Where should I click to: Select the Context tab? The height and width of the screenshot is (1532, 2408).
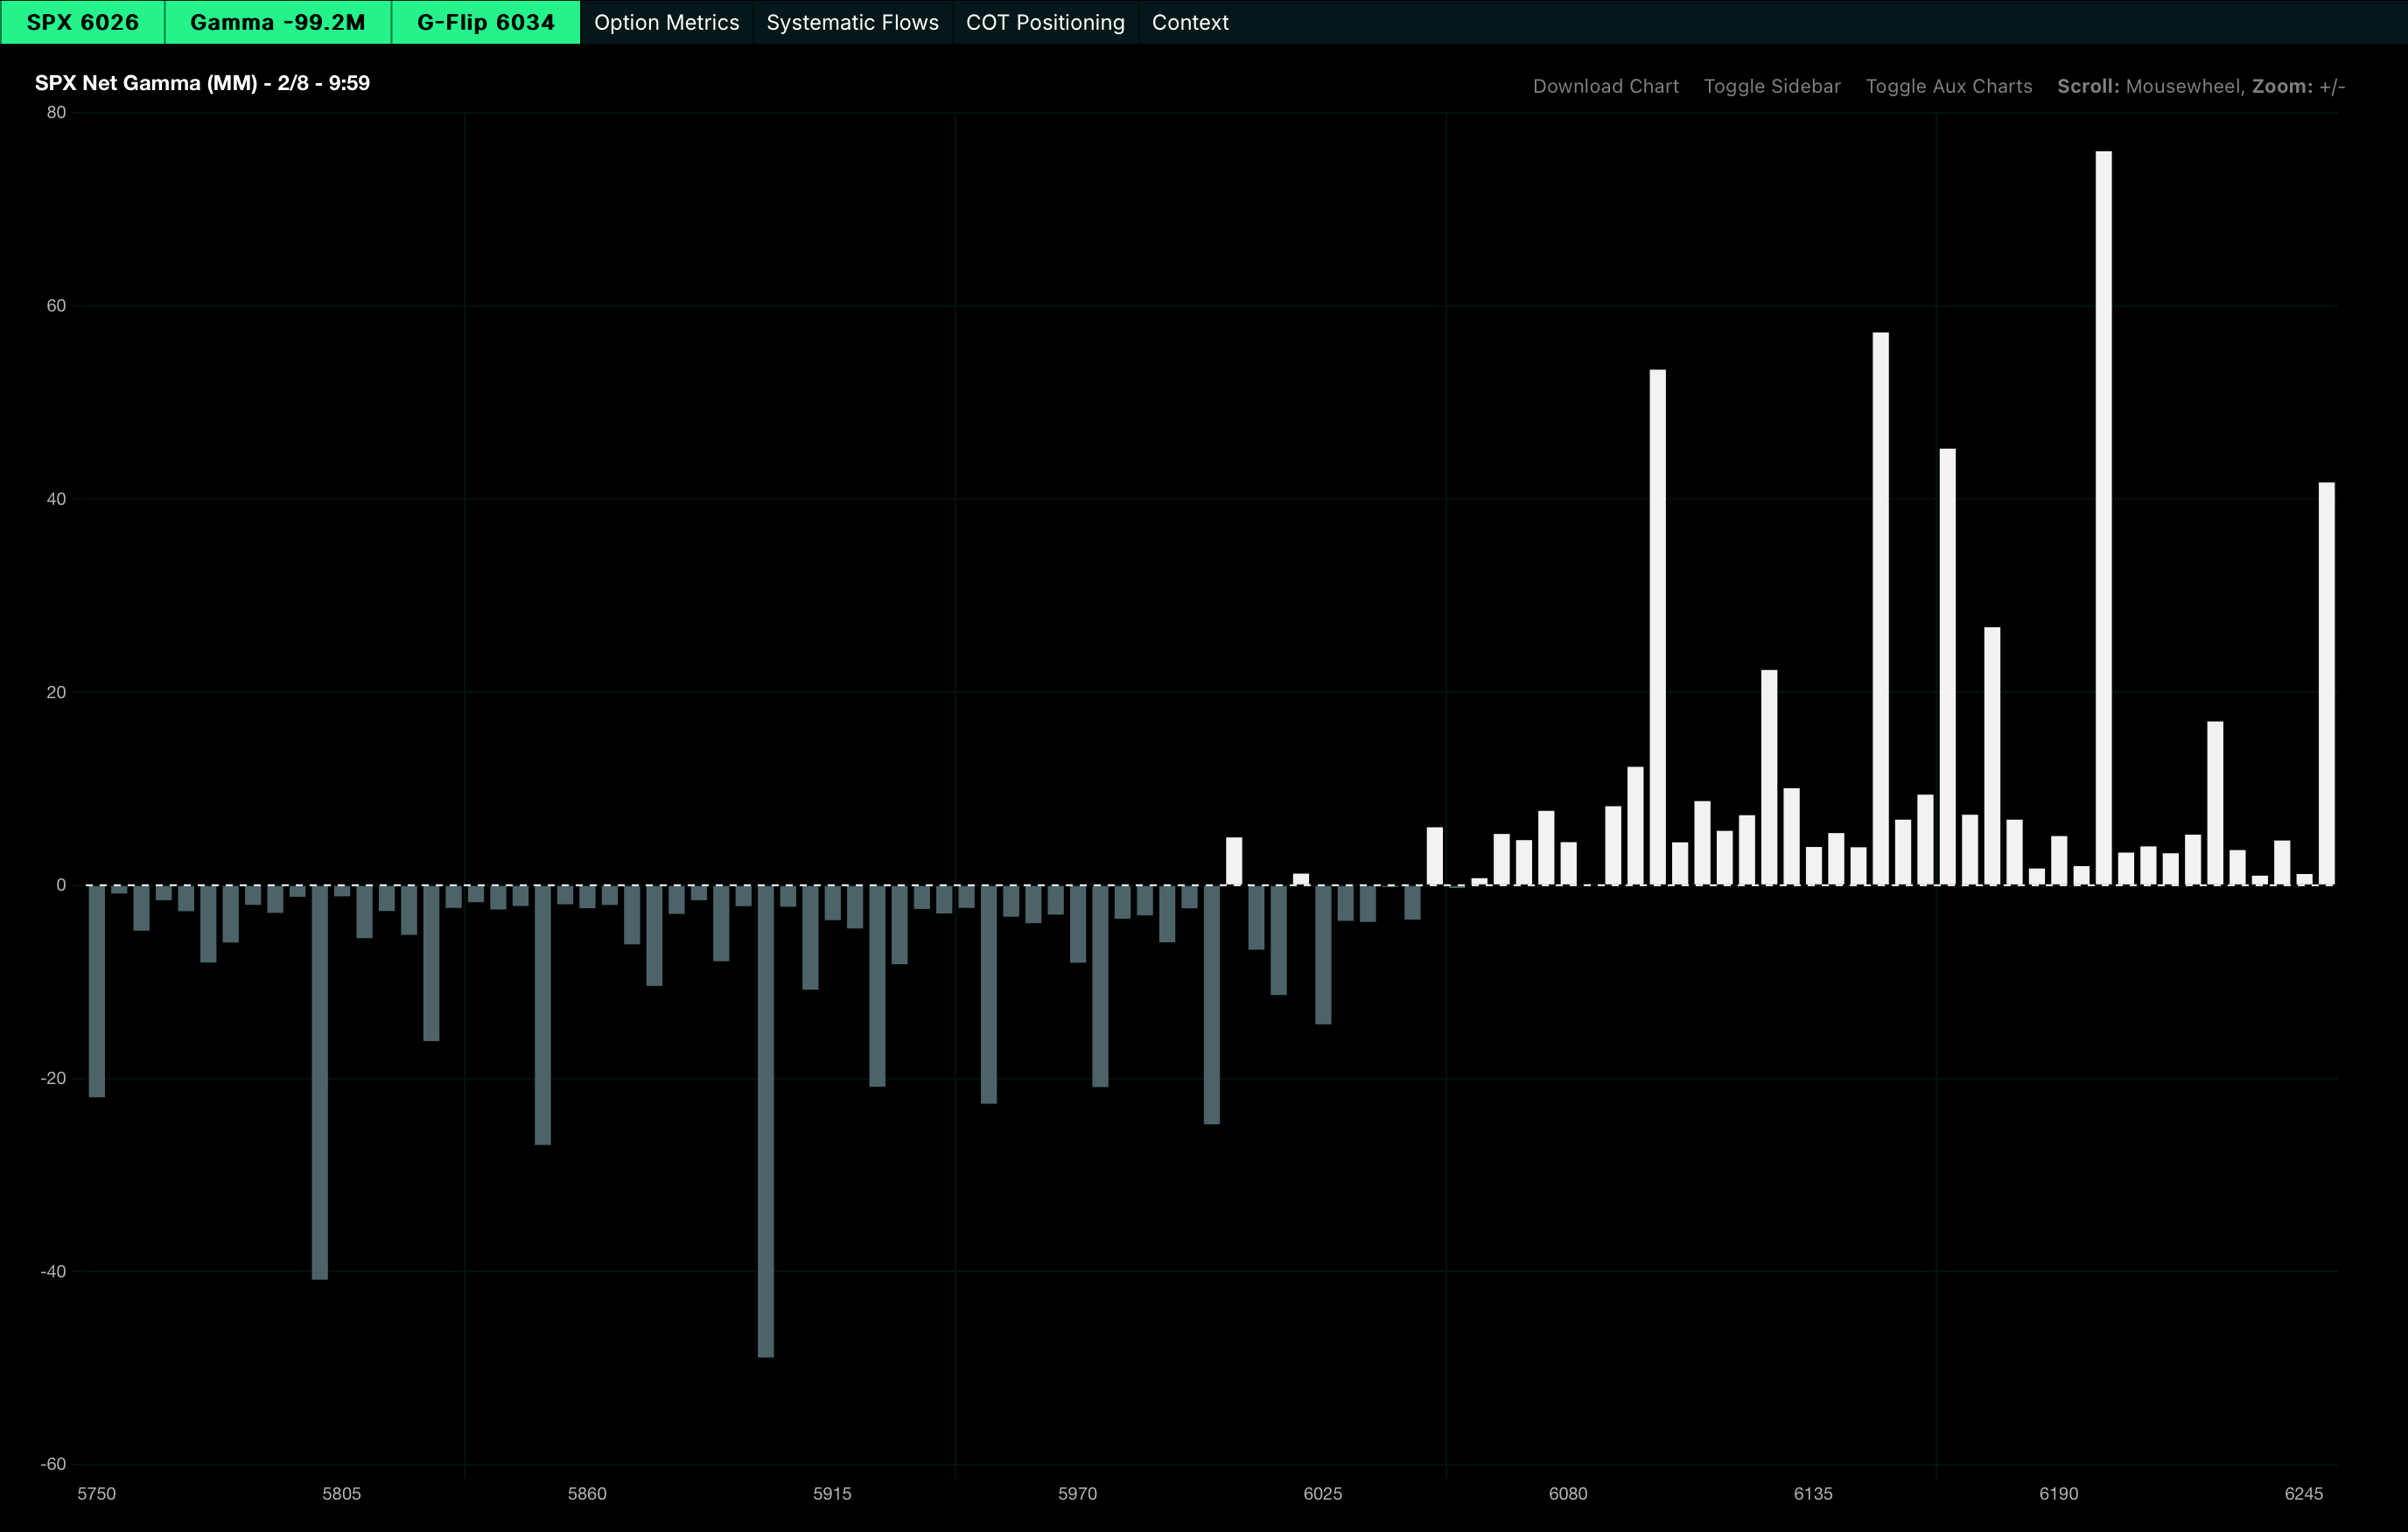tap(1190, 22)
